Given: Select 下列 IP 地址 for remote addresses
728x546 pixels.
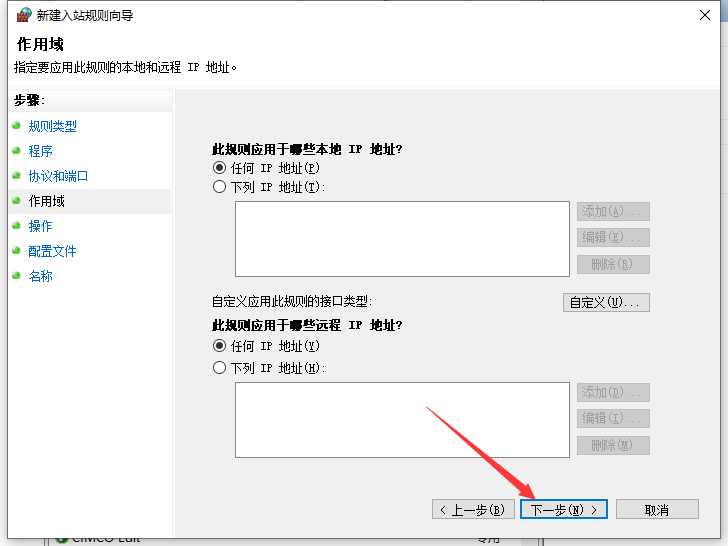Looking at the screenshot, I should tap(220, 368).
